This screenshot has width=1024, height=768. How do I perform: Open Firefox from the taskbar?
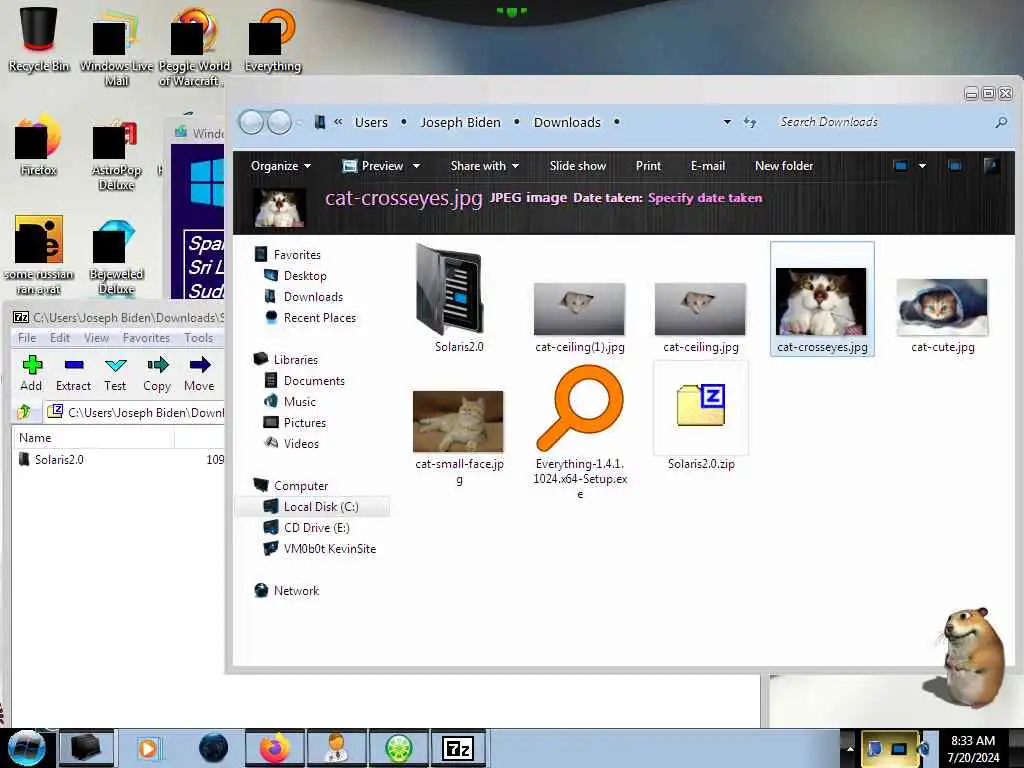274,748
